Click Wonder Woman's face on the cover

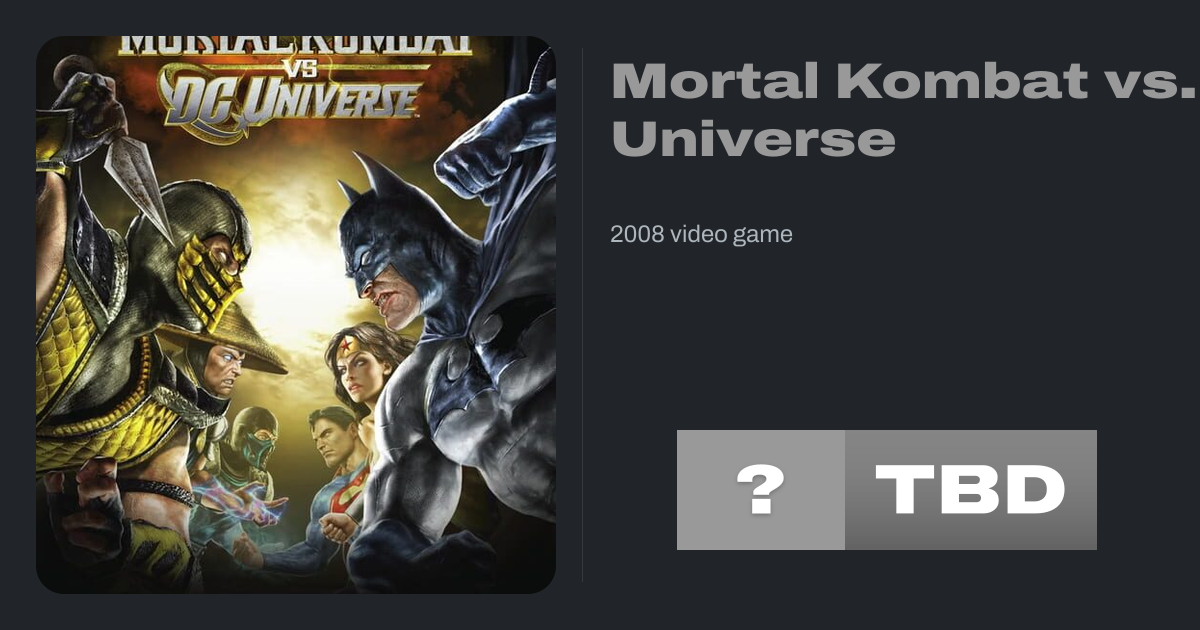click(357, 367)
